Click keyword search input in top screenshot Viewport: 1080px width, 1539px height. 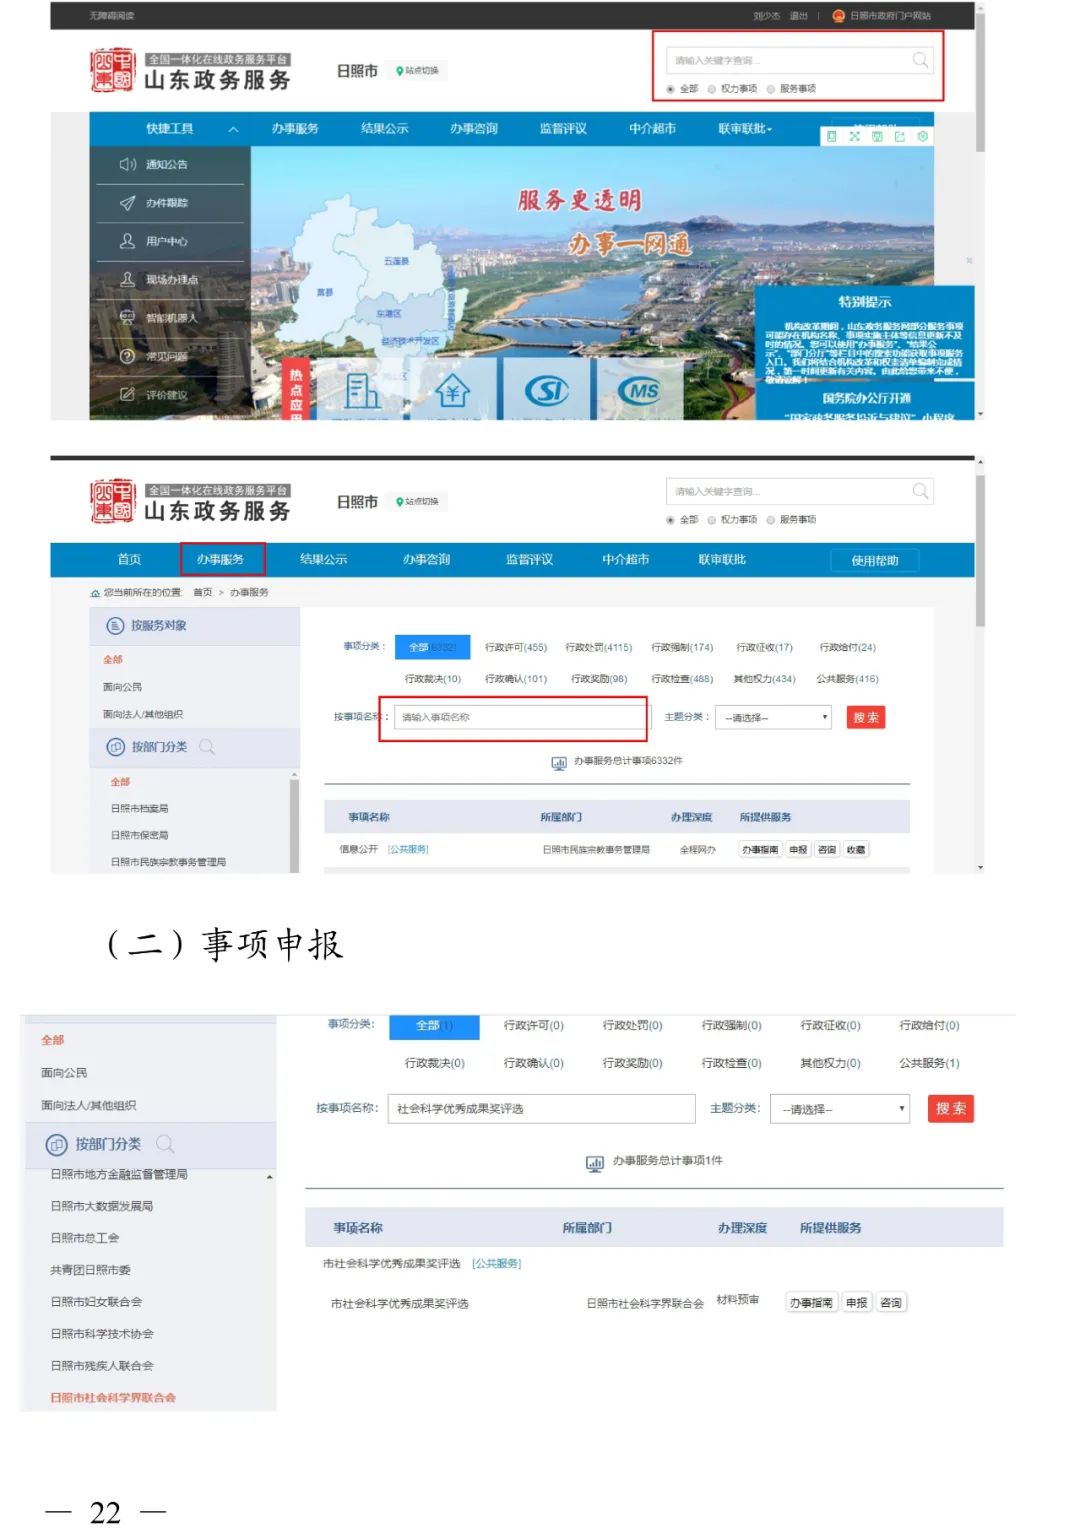800,61
